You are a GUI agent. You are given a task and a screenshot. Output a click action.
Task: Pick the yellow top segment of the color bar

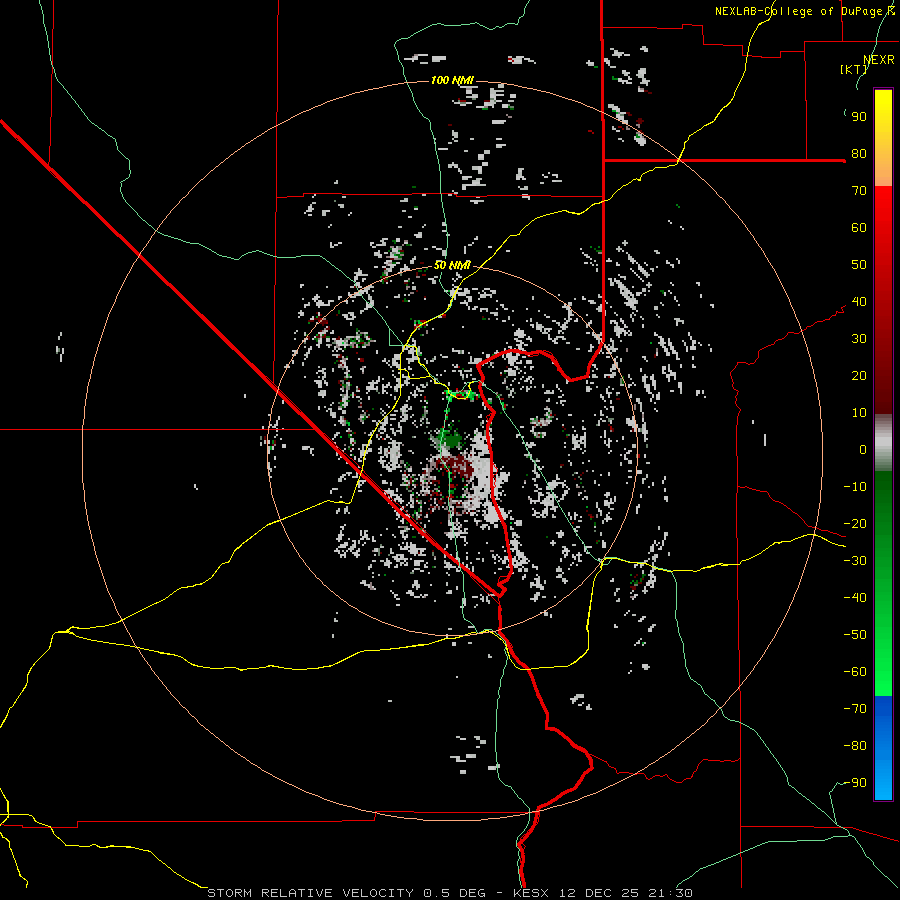tap(883, 138)
